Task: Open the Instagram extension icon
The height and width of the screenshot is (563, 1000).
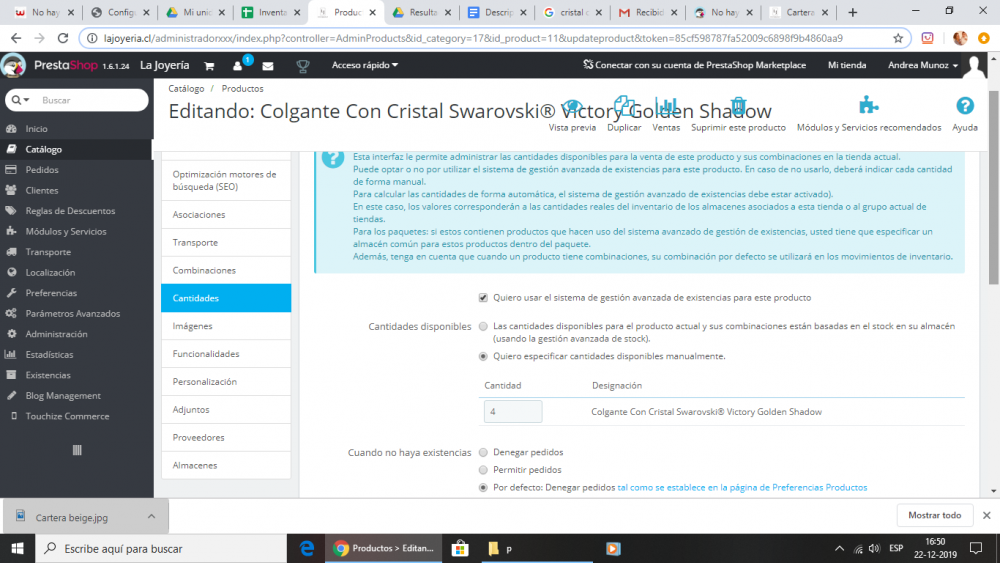Action: (x=927, y=38)
